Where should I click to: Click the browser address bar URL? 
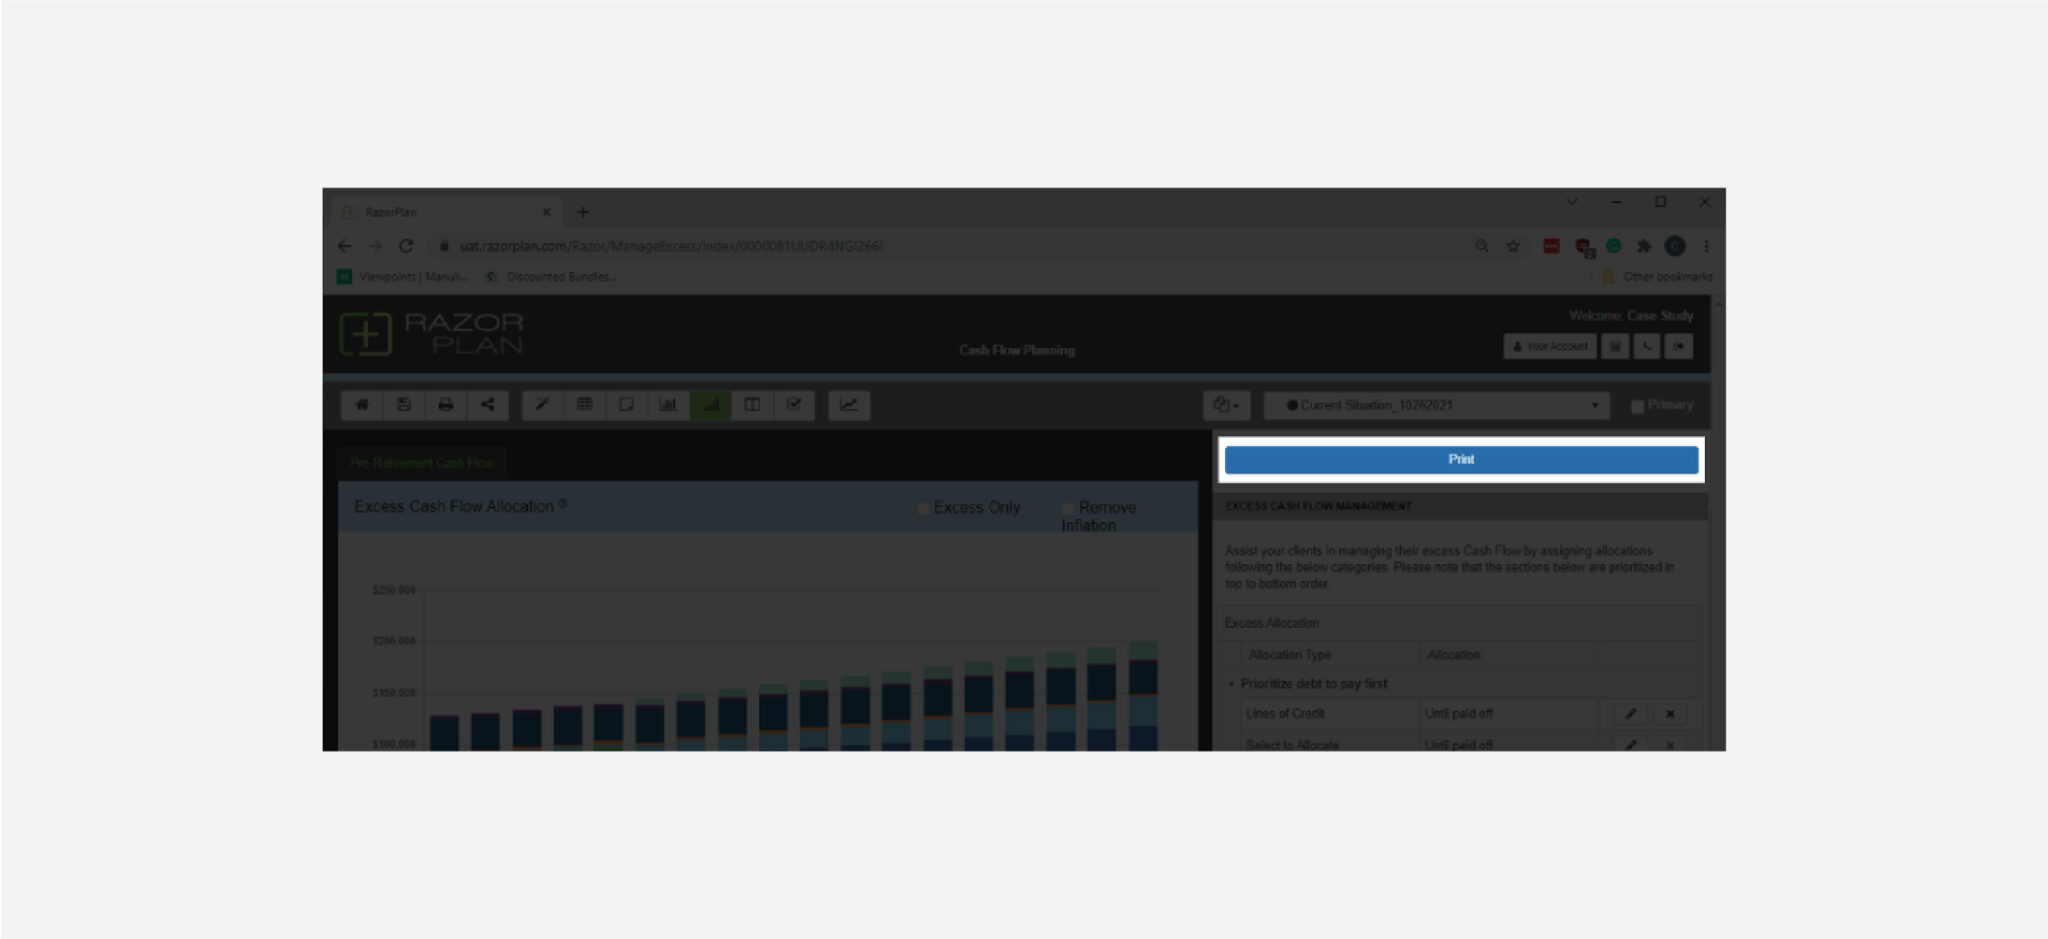pyautogui.click(x=670, y=246)
